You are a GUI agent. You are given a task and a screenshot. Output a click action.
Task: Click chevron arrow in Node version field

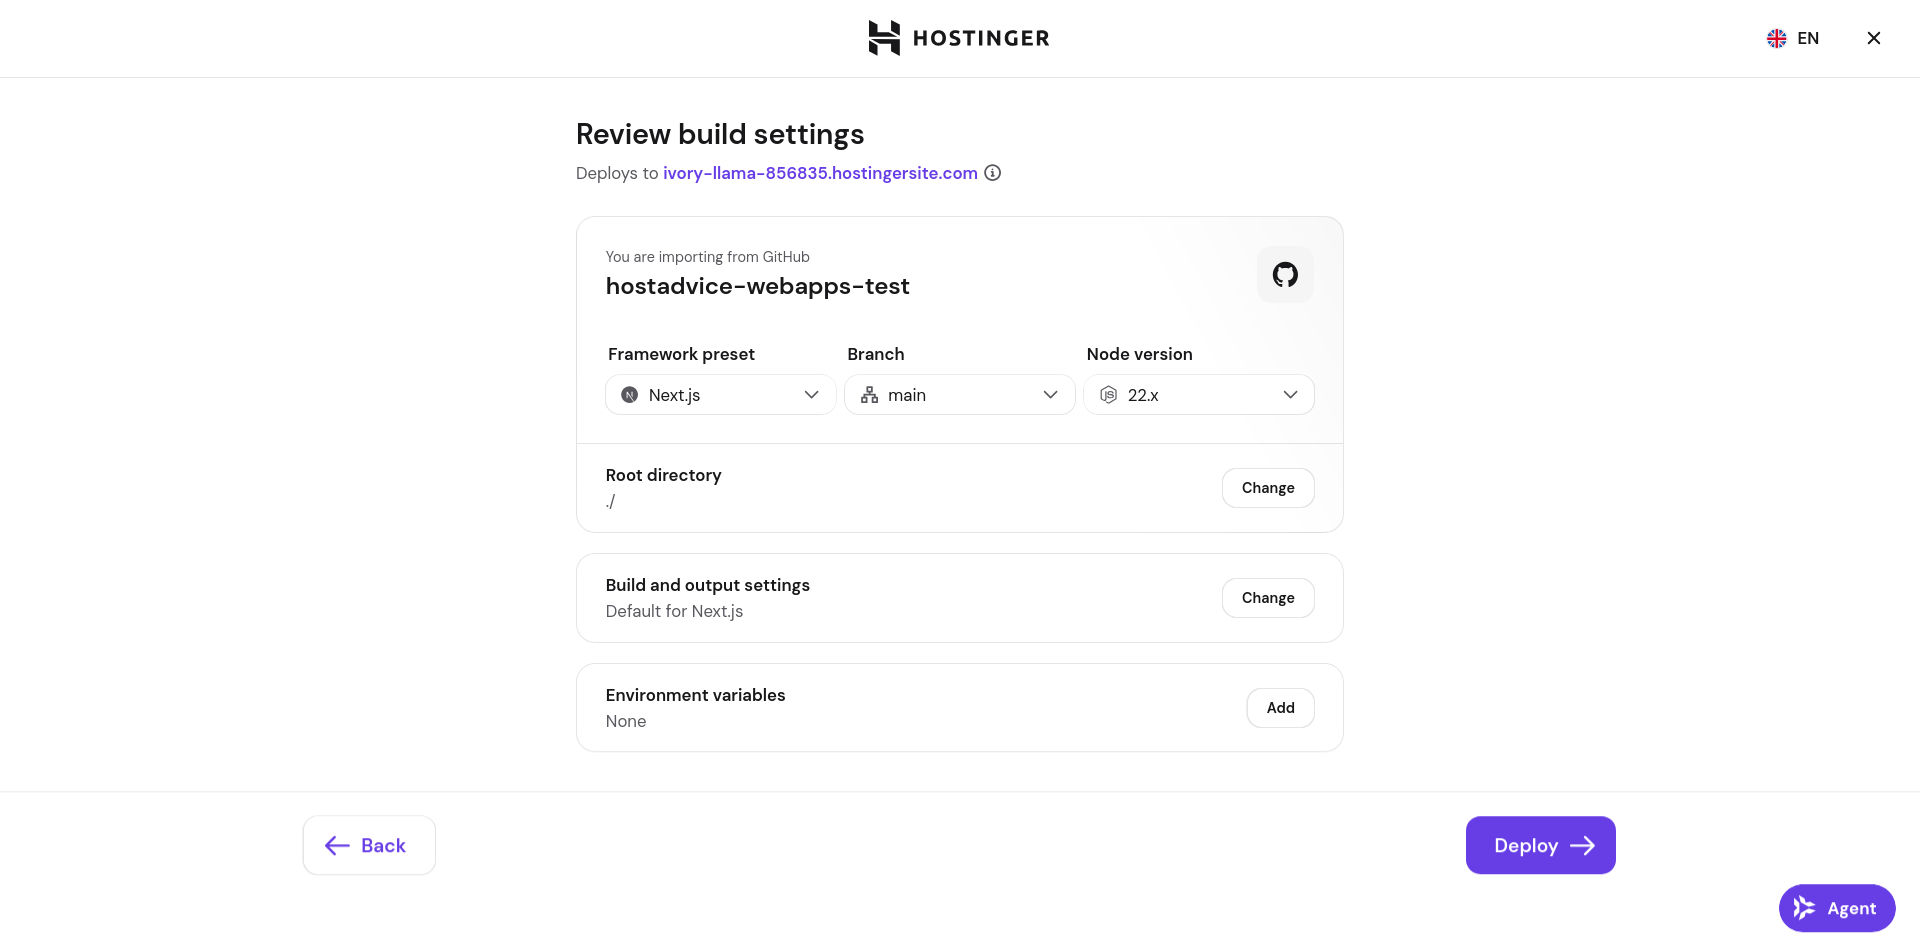1291,395
